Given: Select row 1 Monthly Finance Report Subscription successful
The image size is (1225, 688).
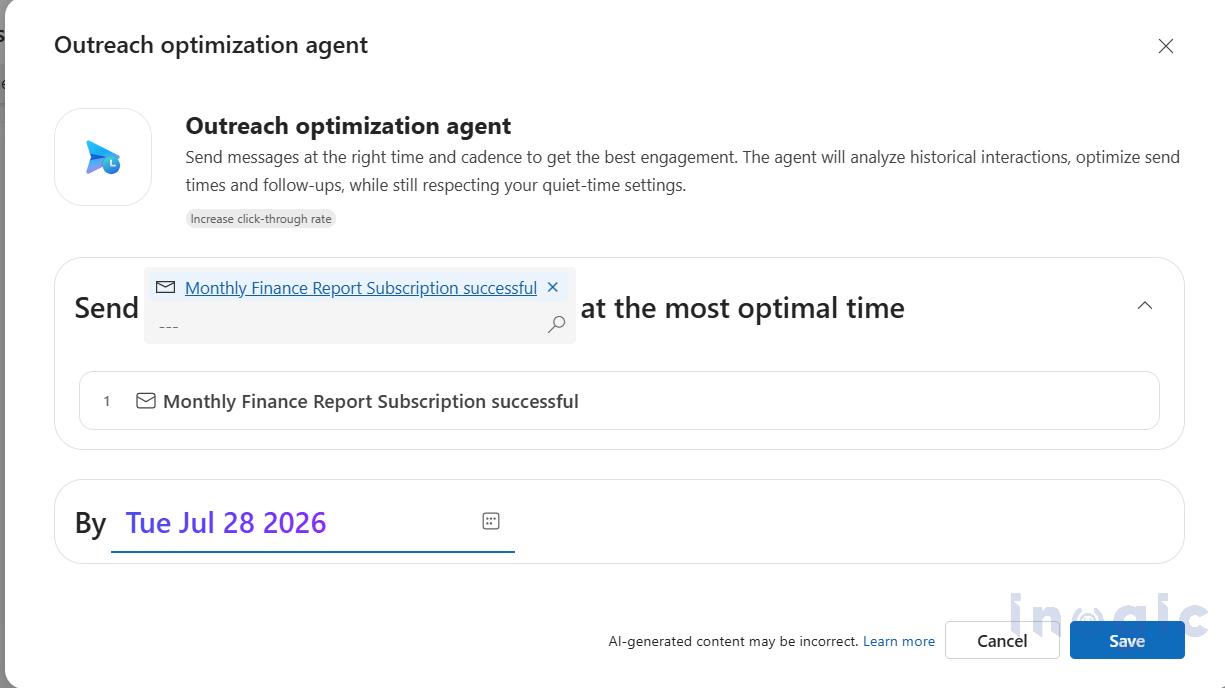Looking at the screenshot, I should click(x=619, y=401).
